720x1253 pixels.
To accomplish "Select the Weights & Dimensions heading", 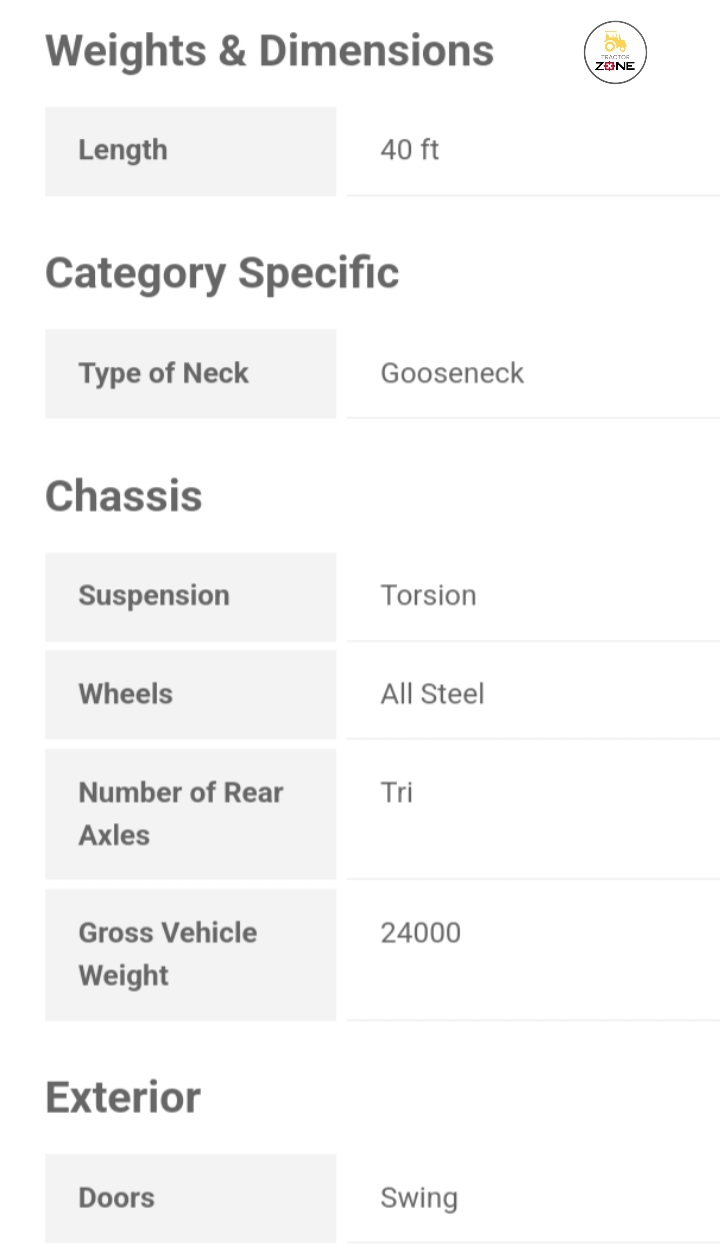I will pyautogui.click(x=269, y=50).
